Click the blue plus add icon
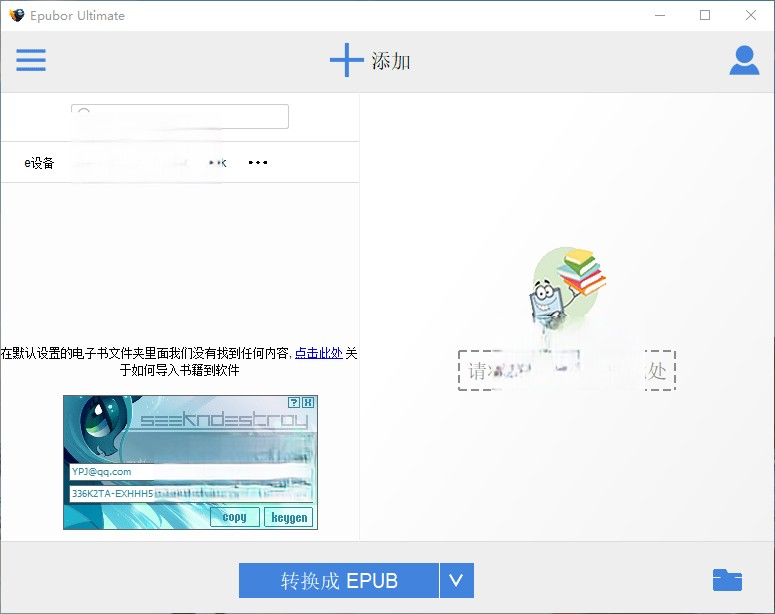 pyautogui.click(x=346, y=60)
